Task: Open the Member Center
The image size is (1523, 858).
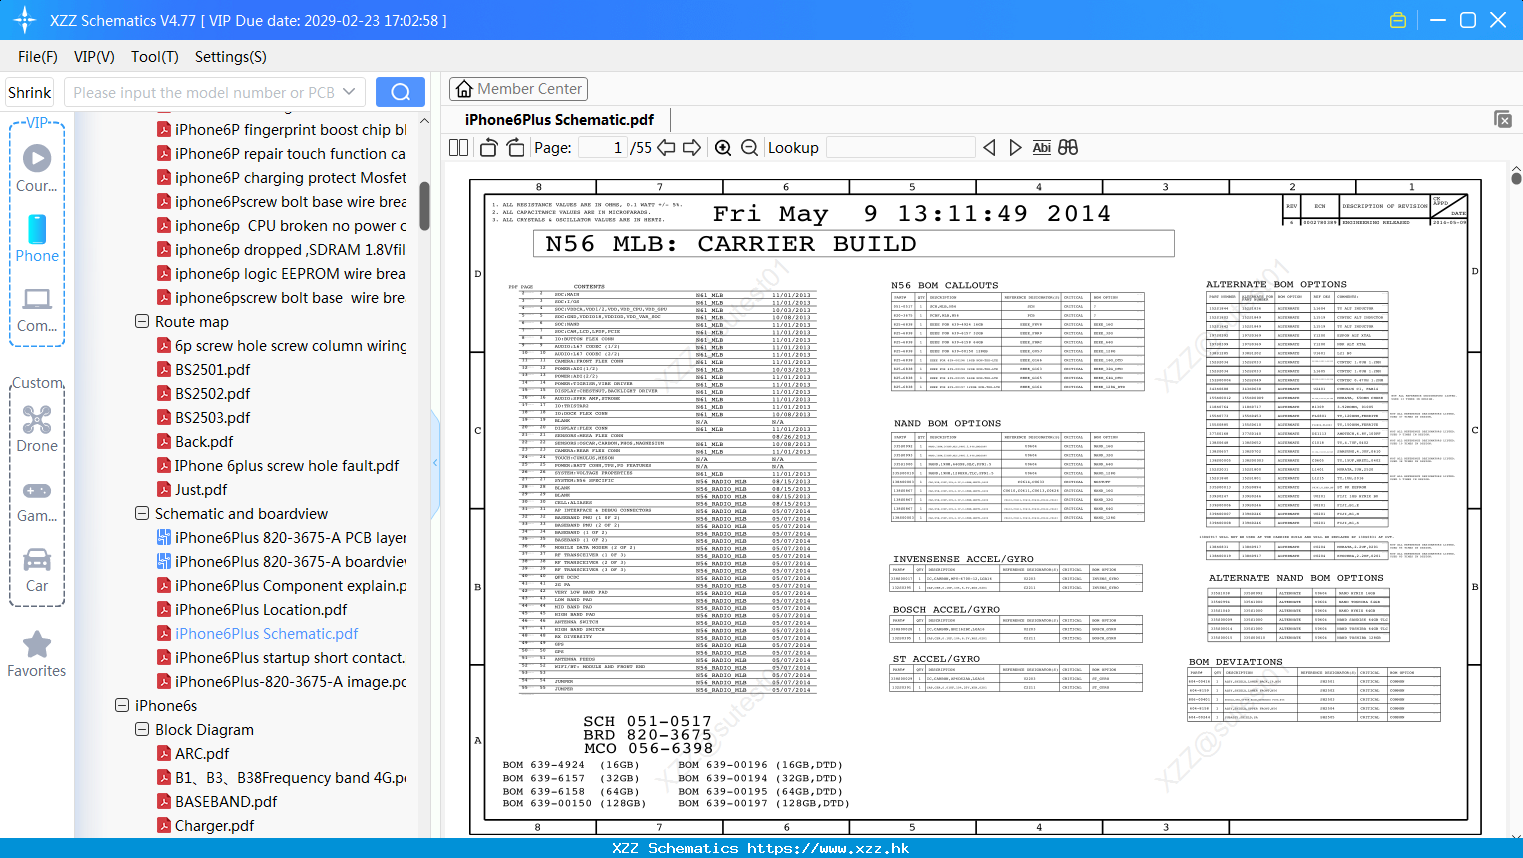Action: (518, 89)
